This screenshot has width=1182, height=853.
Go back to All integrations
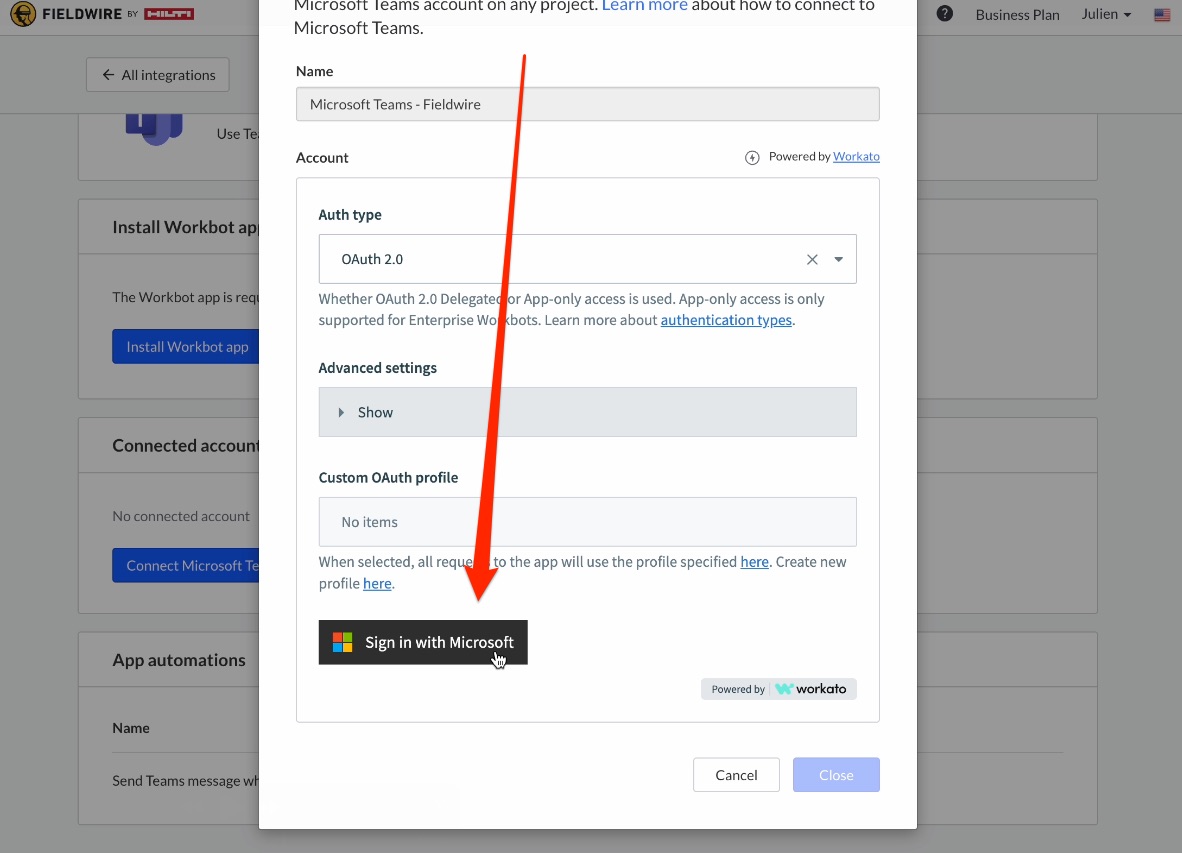tap(158, 75)
